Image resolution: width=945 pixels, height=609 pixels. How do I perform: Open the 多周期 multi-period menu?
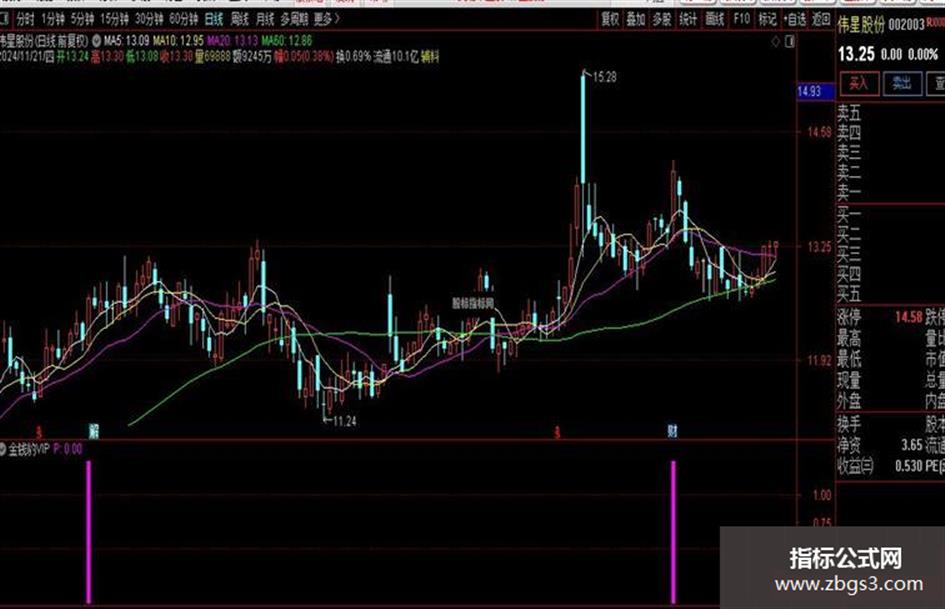pos(294,19)
